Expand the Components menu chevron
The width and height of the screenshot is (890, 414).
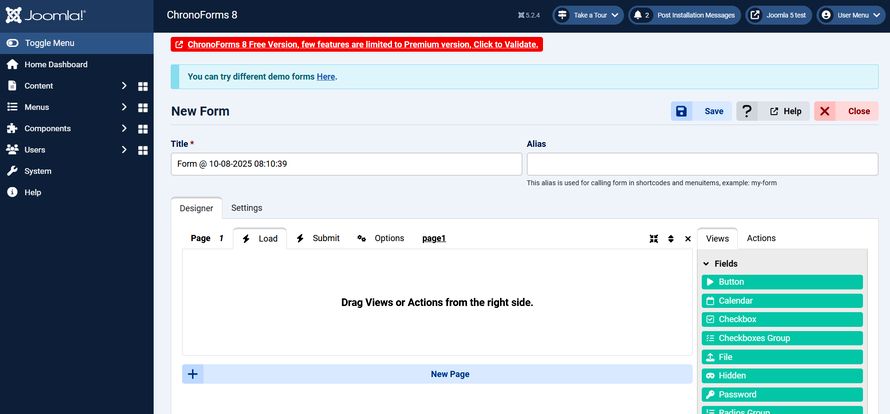pyautogui.click(x=124, y=128)
